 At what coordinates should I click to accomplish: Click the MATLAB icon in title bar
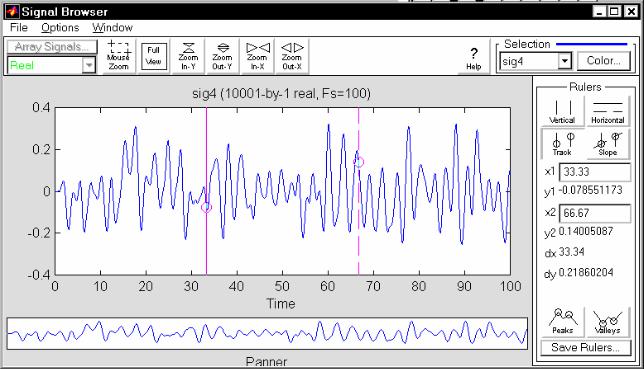(12, 11)
